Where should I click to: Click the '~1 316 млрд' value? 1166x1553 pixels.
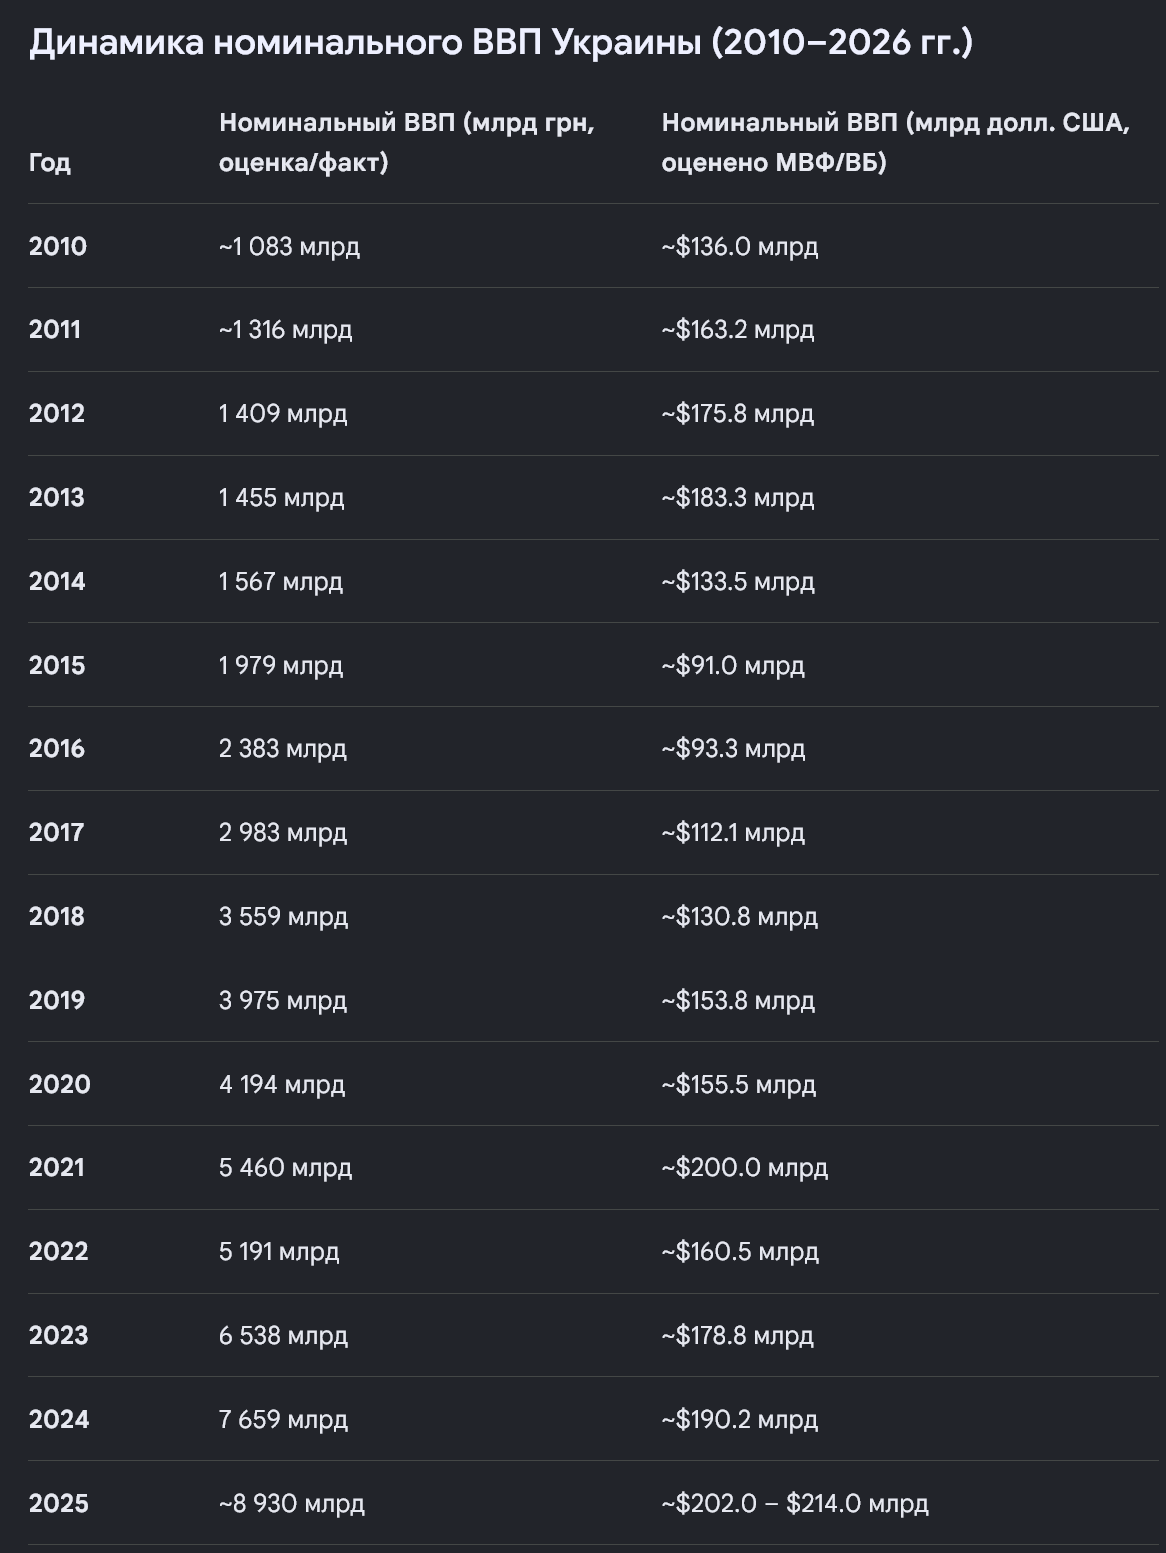point(286,330)
